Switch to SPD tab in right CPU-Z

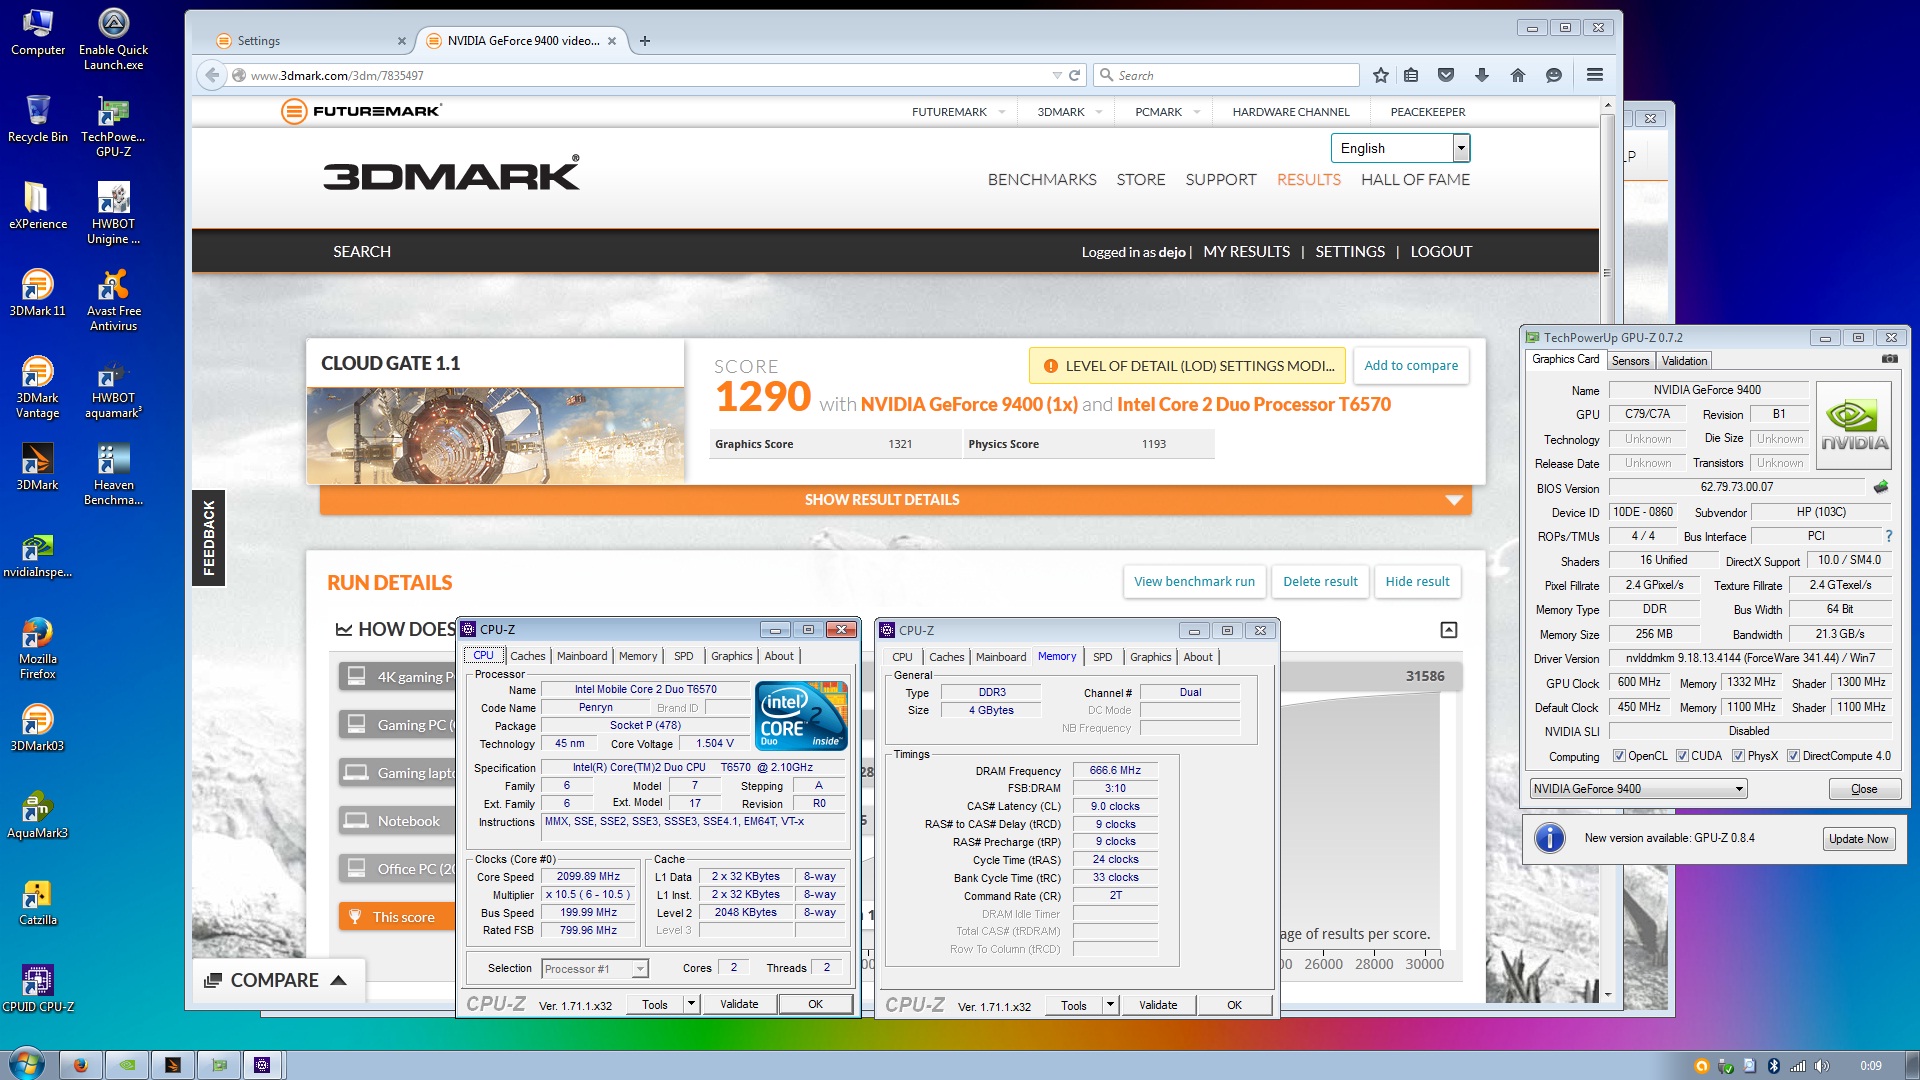click(x=1102, y=657)
